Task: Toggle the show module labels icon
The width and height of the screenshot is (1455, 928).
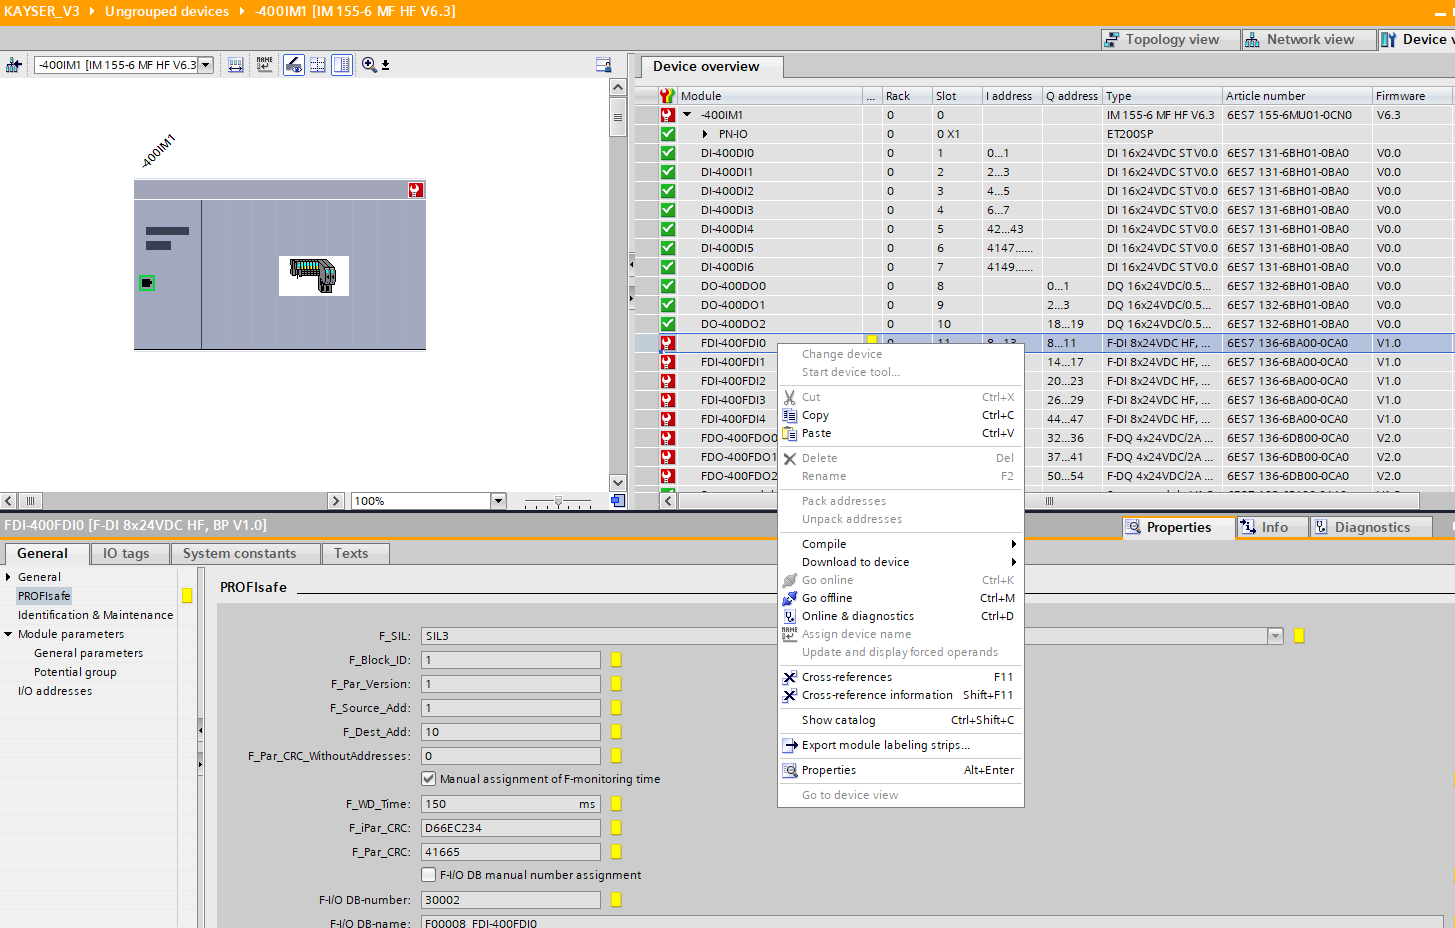Action: (x=294, y=65)
